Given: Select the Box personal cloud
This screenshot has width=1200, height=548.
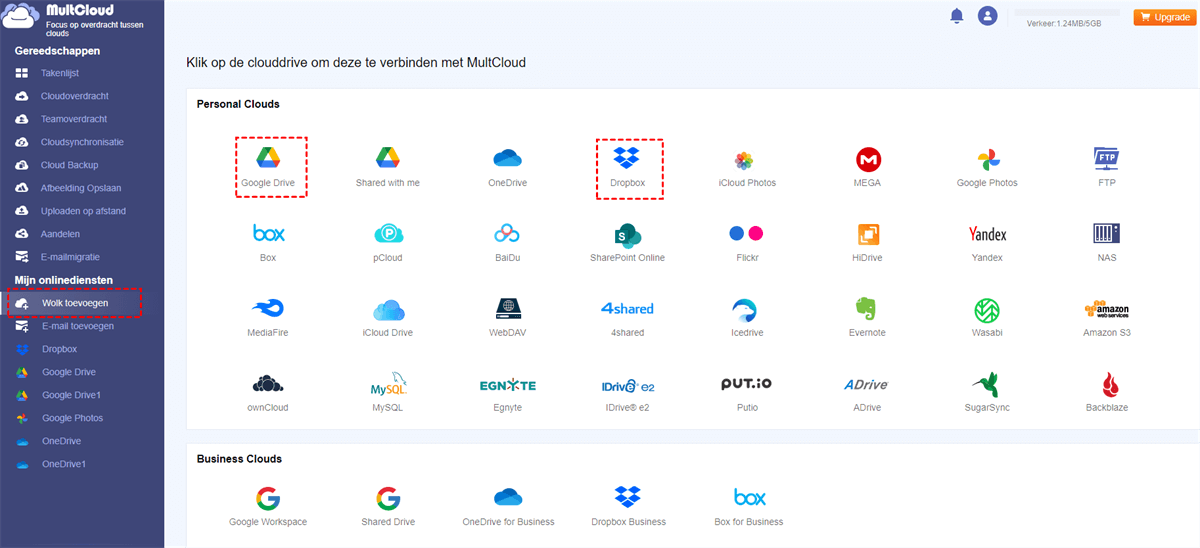Looking at the screenshot, I should [x=268, y=242].
